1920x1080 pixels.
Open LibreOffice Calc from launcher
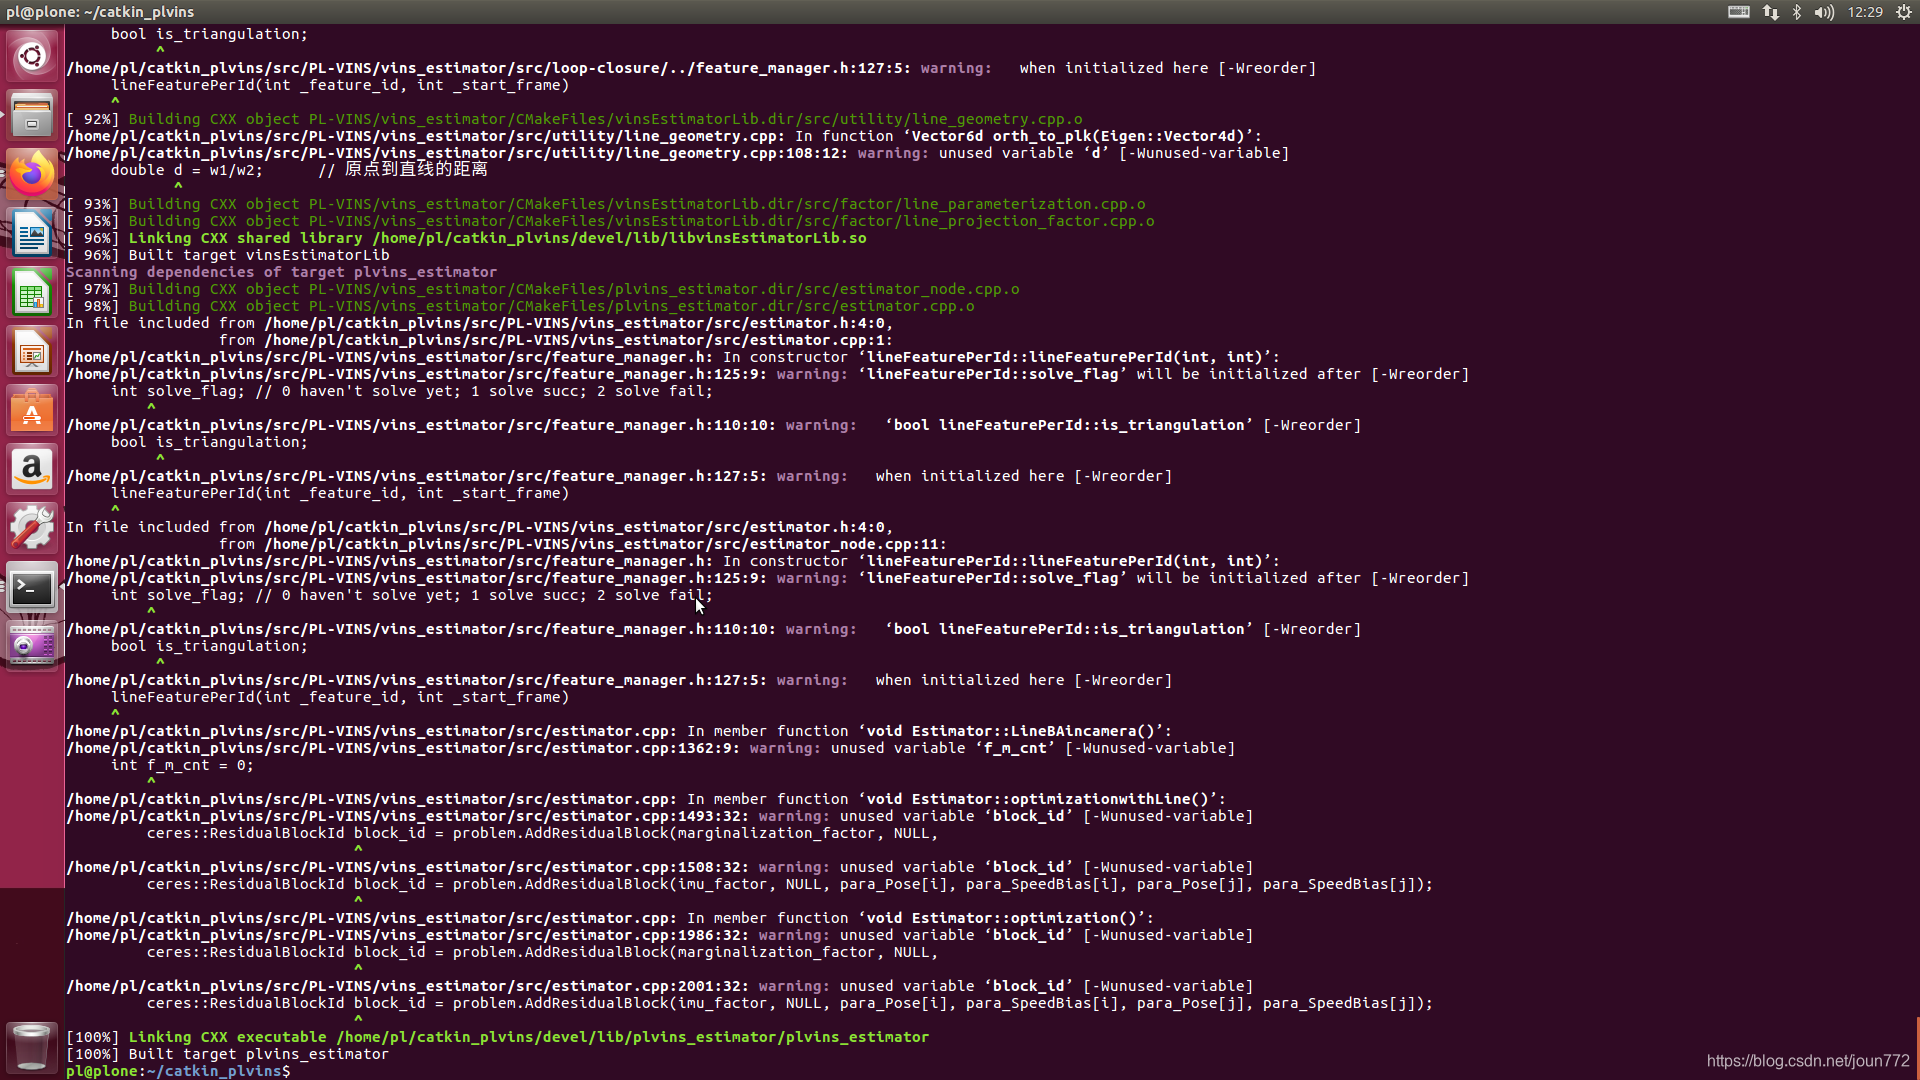click(32, 294)
